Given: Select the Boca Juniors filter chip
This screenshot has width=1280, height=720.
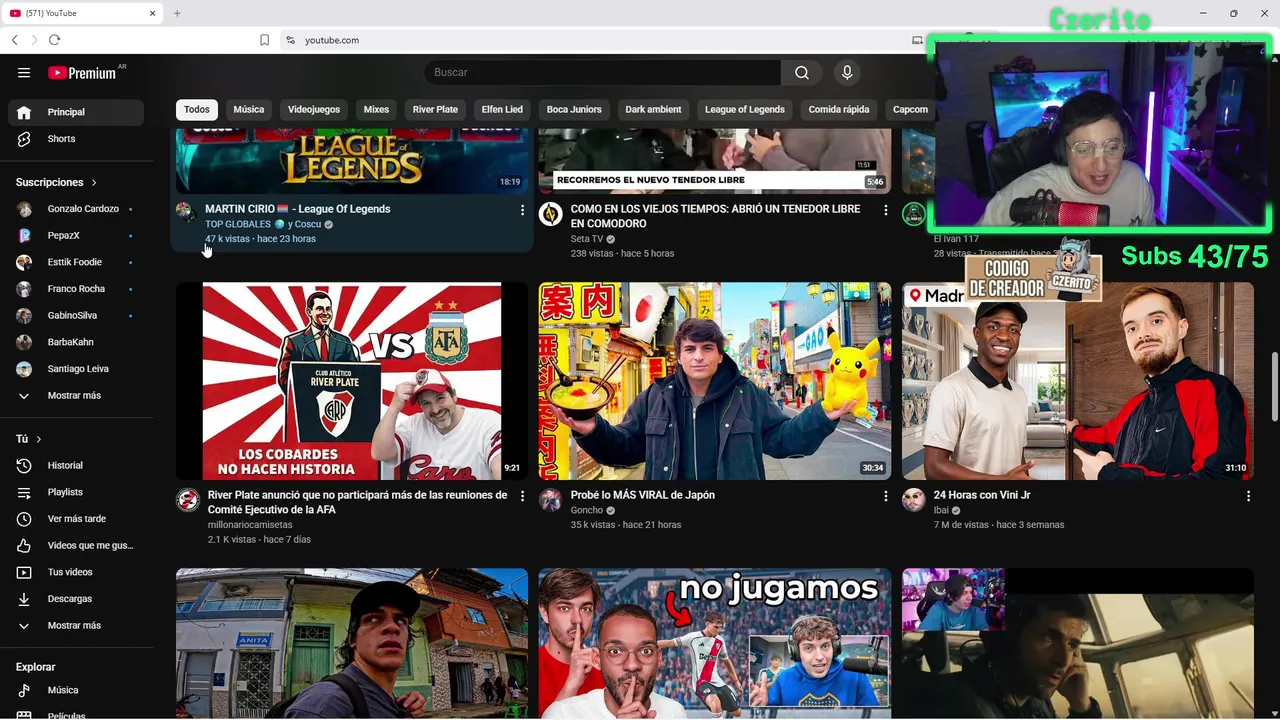Looking at the screenshot, I should click(x=574, y=110).
